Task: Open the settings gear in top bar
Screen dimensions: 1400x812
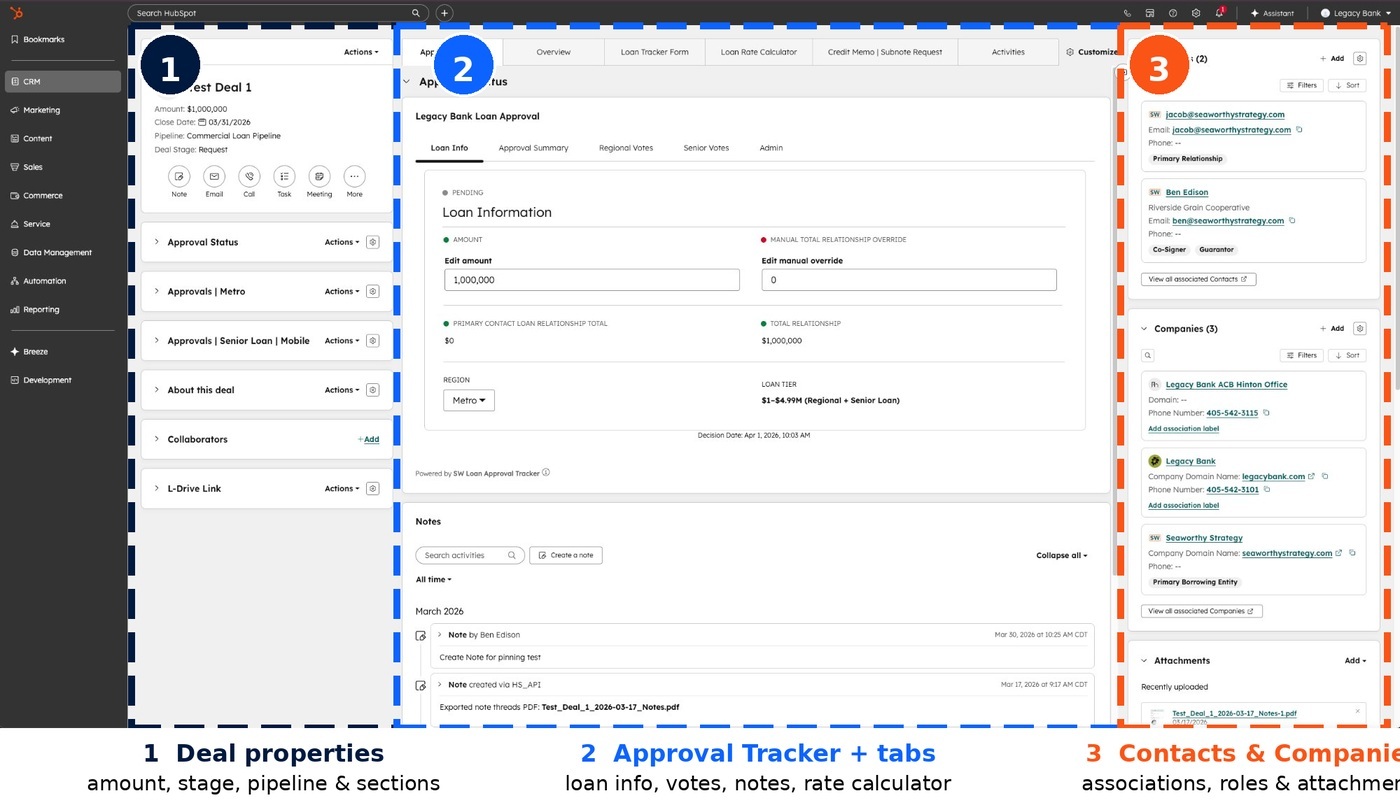Action: [x=1196, y=13]
